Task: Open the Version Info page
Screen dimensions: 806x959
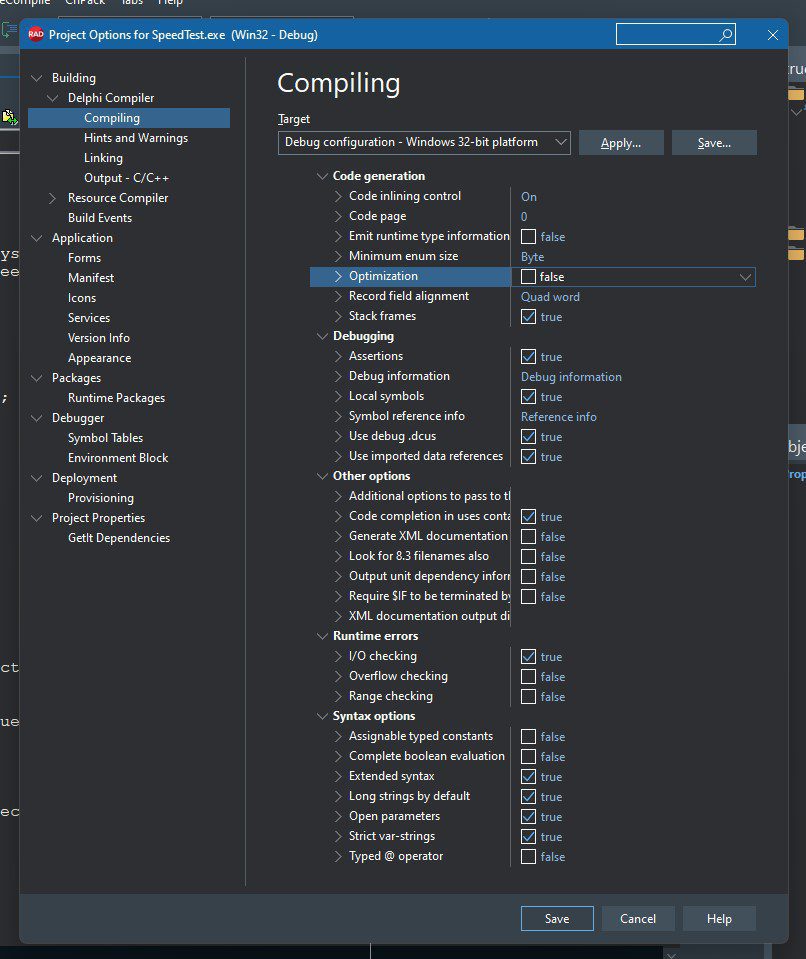Action: point(98,338)
